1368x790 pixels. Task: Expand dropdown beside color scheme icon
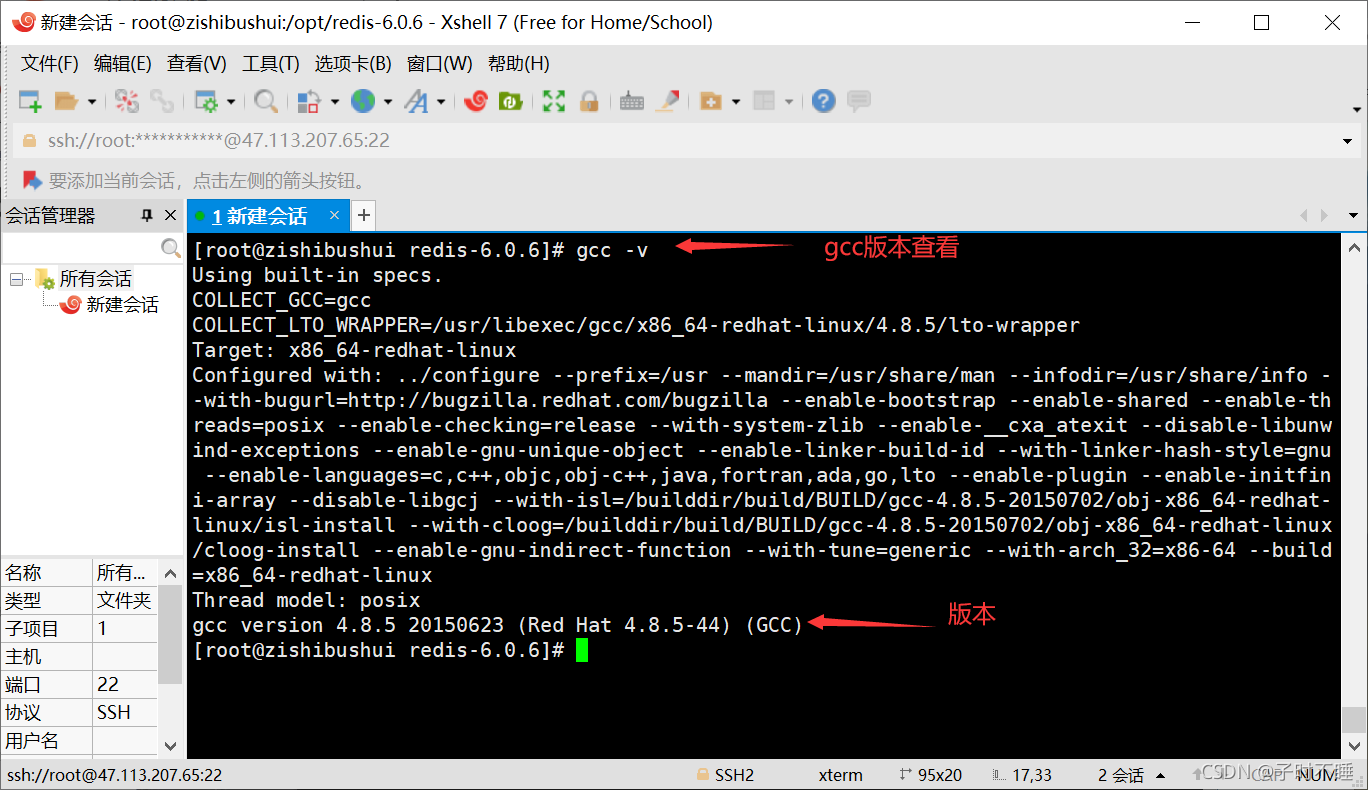click(x=334, y=102)
